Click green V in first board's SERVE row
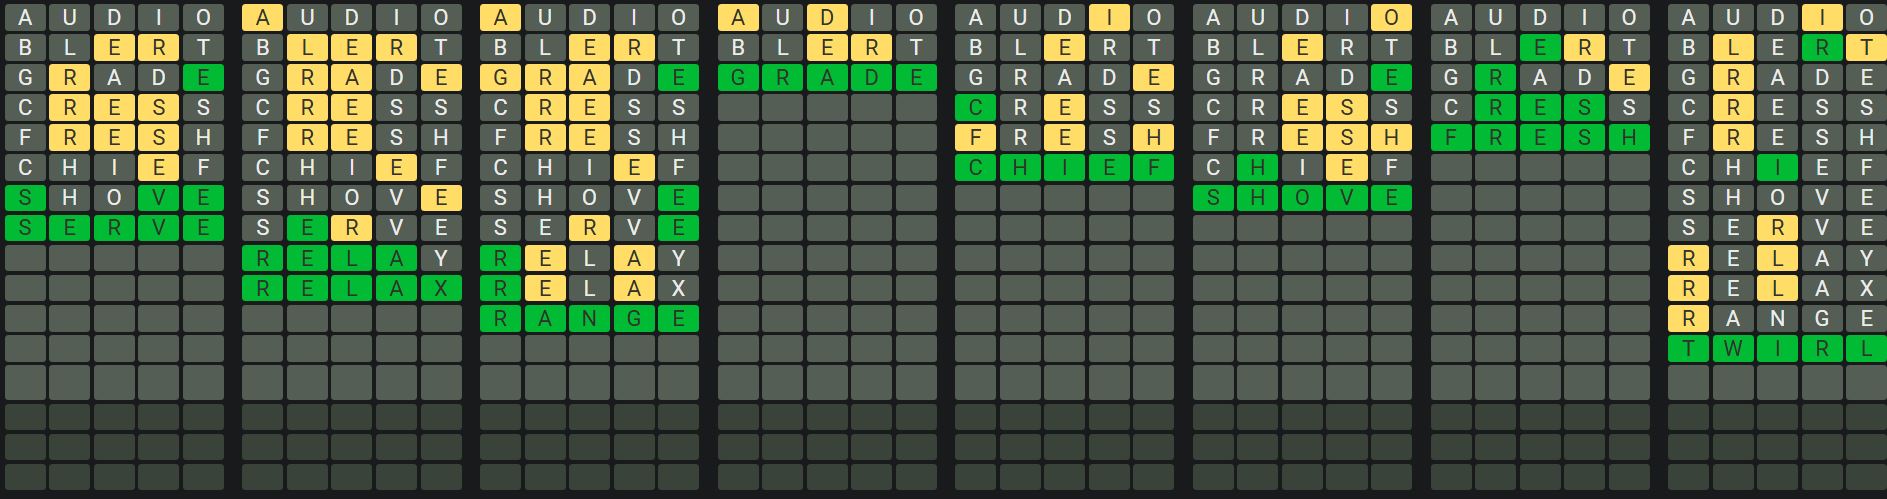1887x499 pixels. point(159,228)
